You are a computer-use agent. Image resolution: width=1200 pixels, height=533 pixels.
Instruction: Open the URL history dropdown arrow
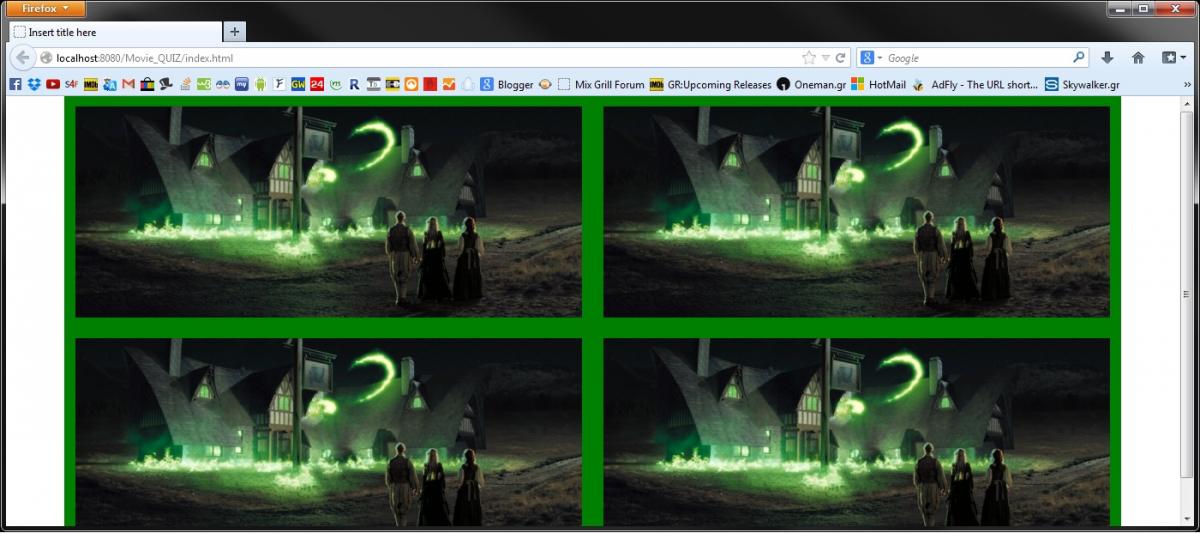pos(826,58)
